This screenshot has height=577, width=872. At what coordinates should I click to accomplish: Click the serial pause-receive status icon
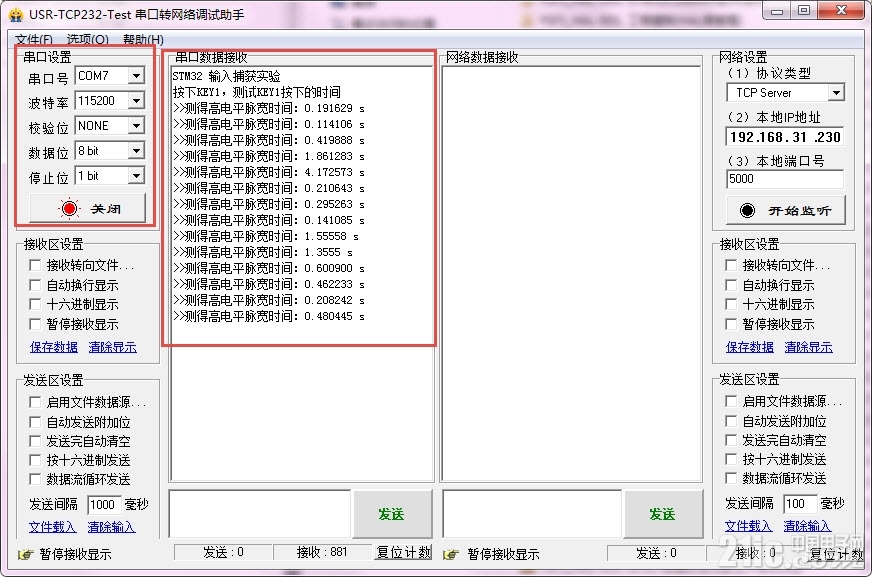[x=26, y=554]
